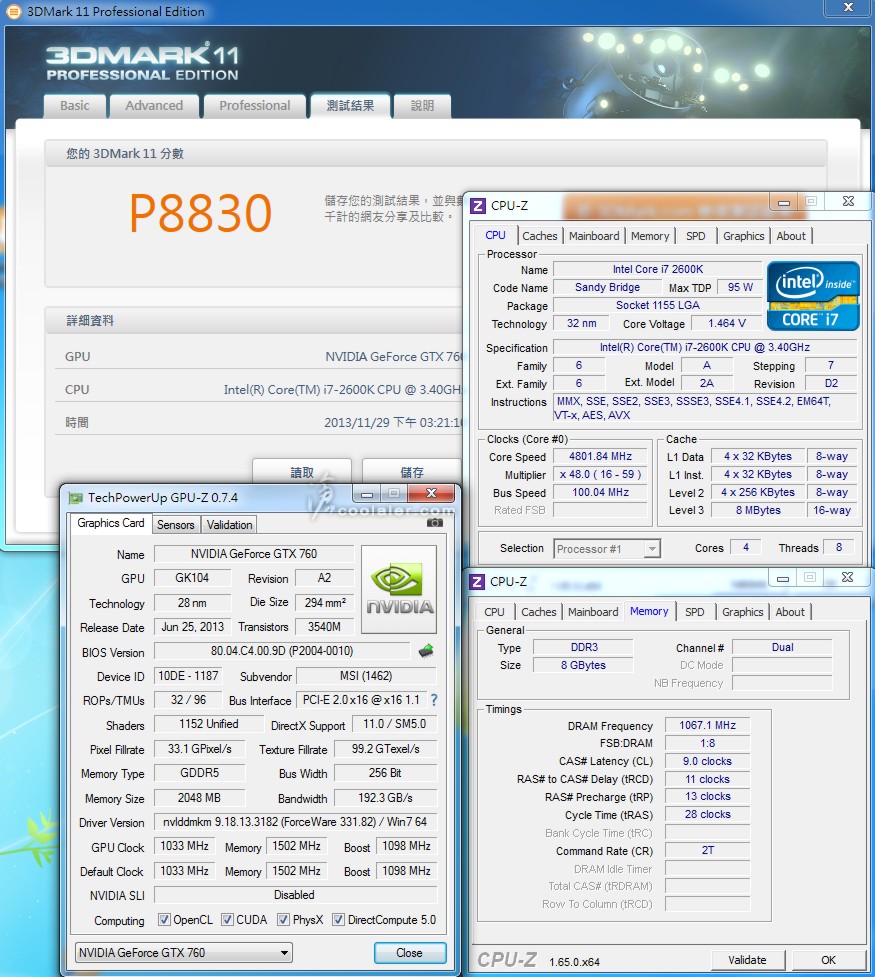The height and width of the screenshot is (977, 875).
Task: Switch to the Validation tab in GPU-Z
Action: [x=229, y=525]
